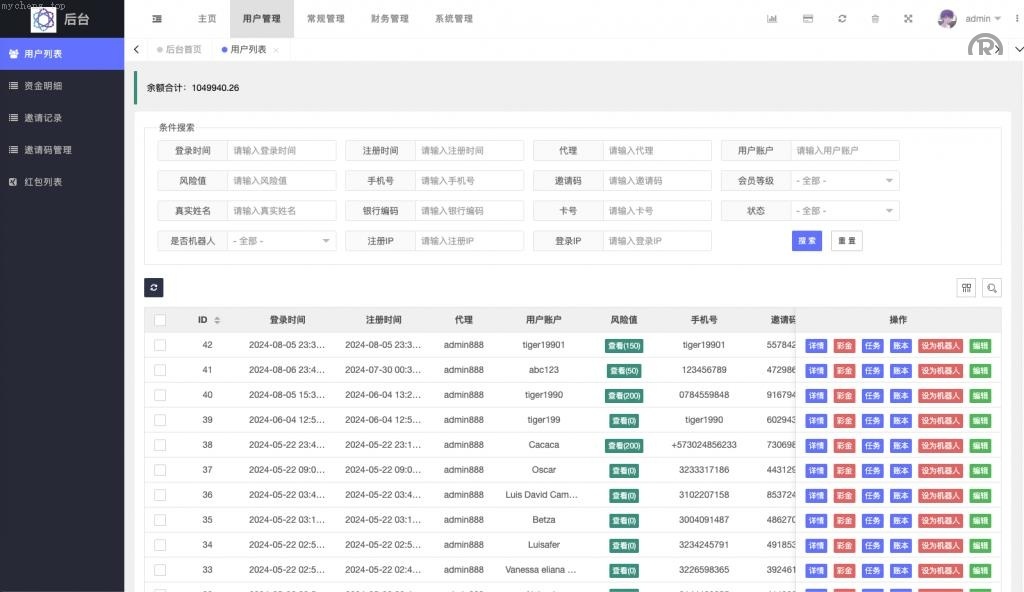
Task: Open the 会员等级 dropdown
Action: 845,181
